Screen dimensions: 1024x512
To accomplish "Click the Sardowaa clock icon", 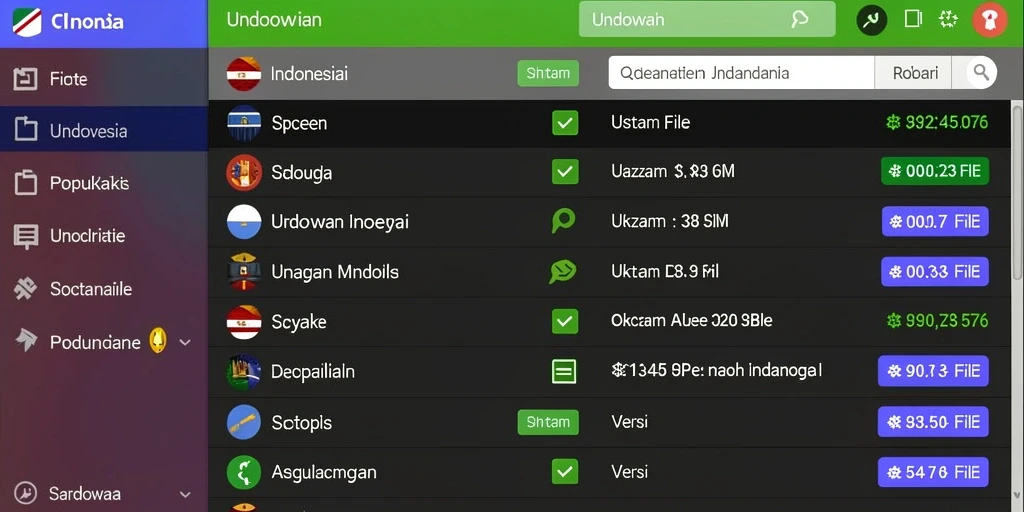I will pyautogui.click(x=25, y=492).
